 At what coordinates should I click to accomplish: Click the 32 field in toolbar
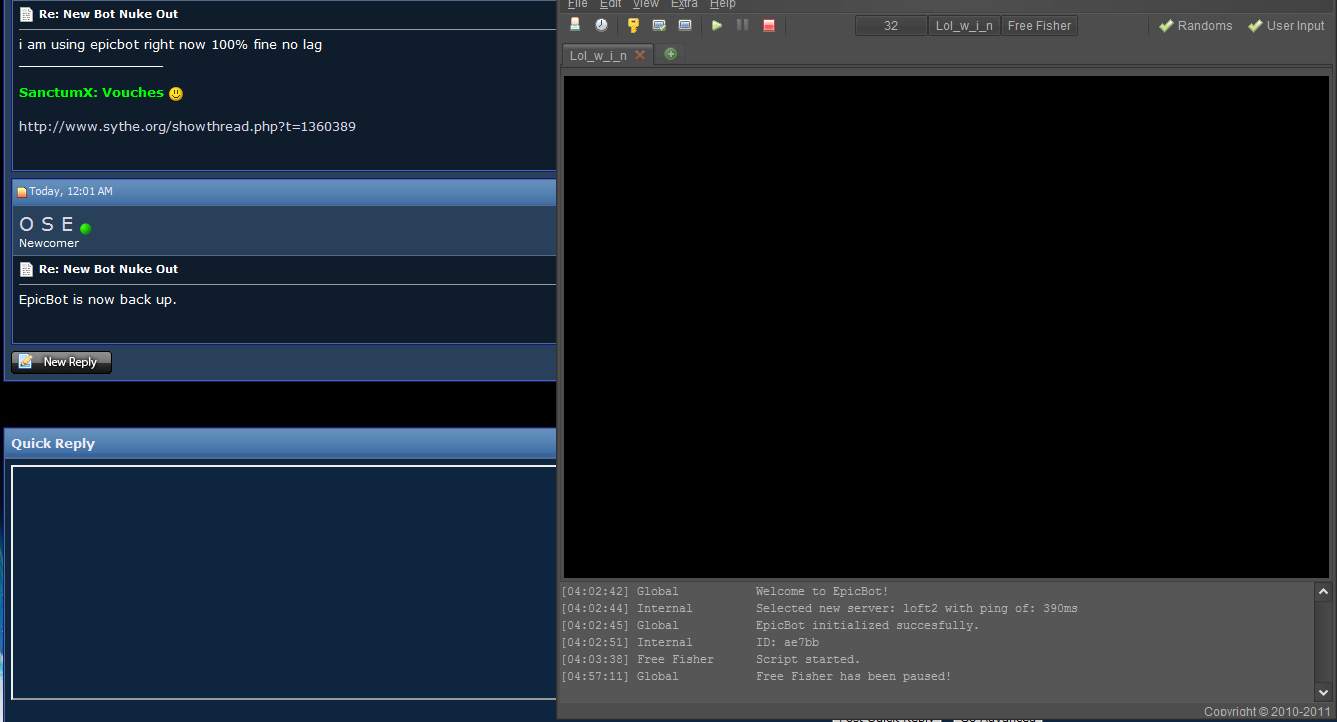(891, 26)
